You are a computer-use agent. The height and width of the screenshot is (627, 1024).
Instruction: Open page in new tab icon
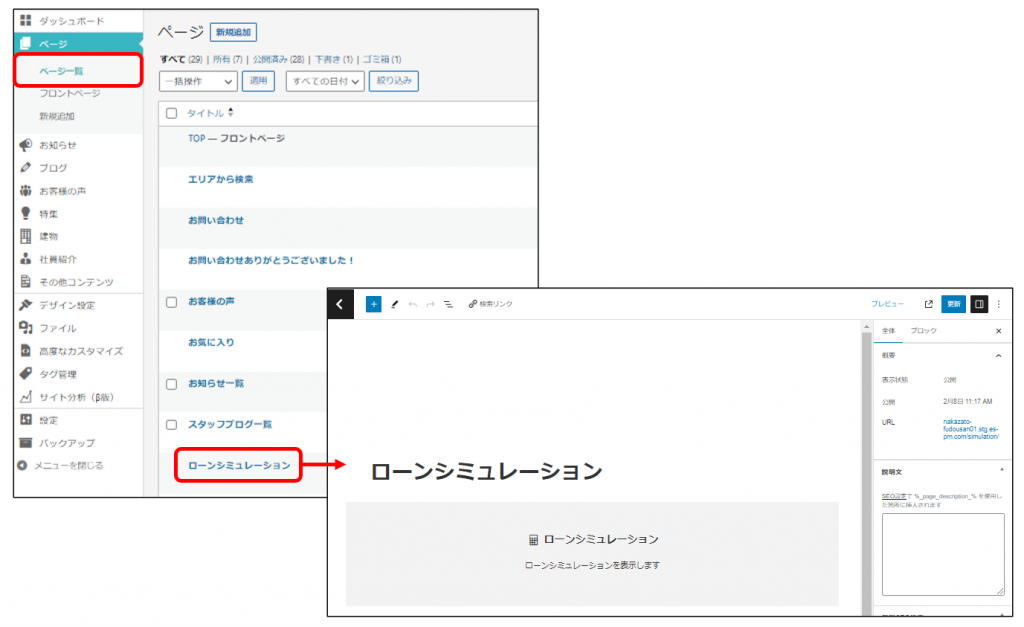coord(927,304)
